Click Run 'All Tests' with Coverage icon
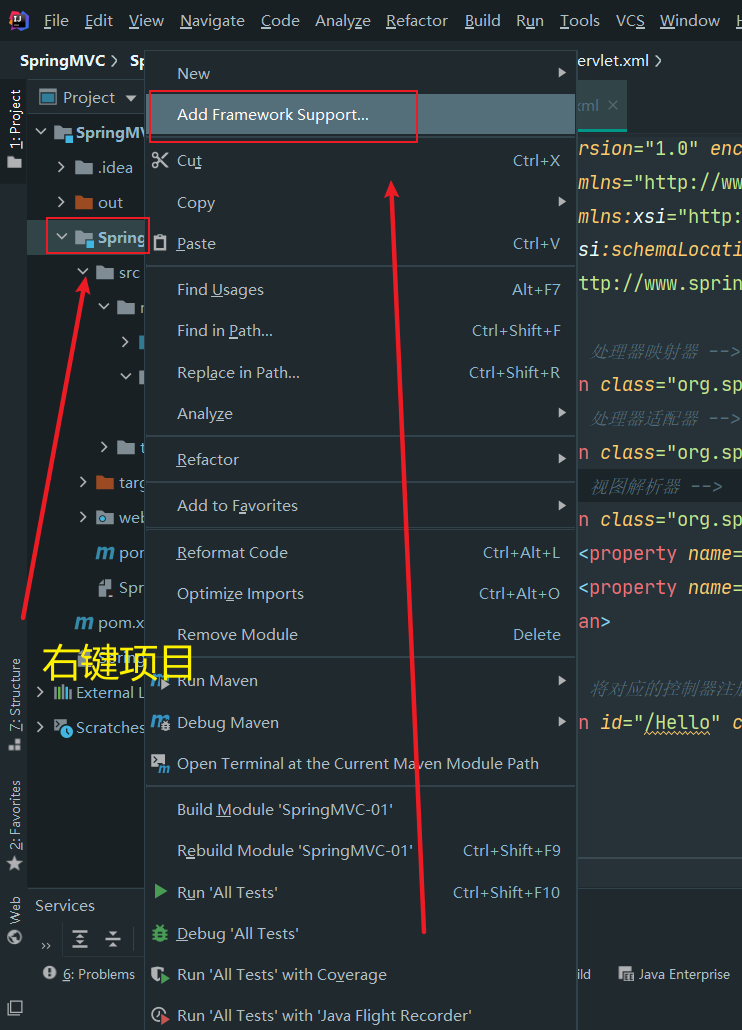The width and height of the screenshot is (742, 1030). 160,974
